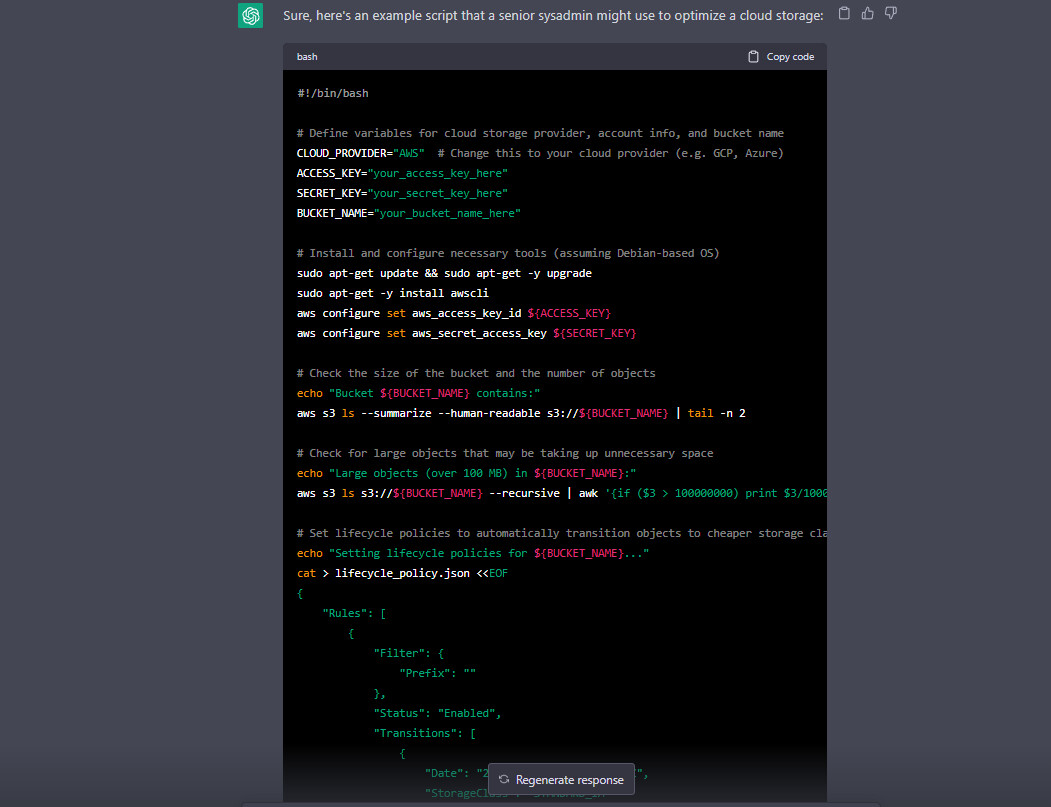Viewport: 1051px width, 807px height.
Task: Click the your_secret_key_here string
Action: click(x=437, y=193)
